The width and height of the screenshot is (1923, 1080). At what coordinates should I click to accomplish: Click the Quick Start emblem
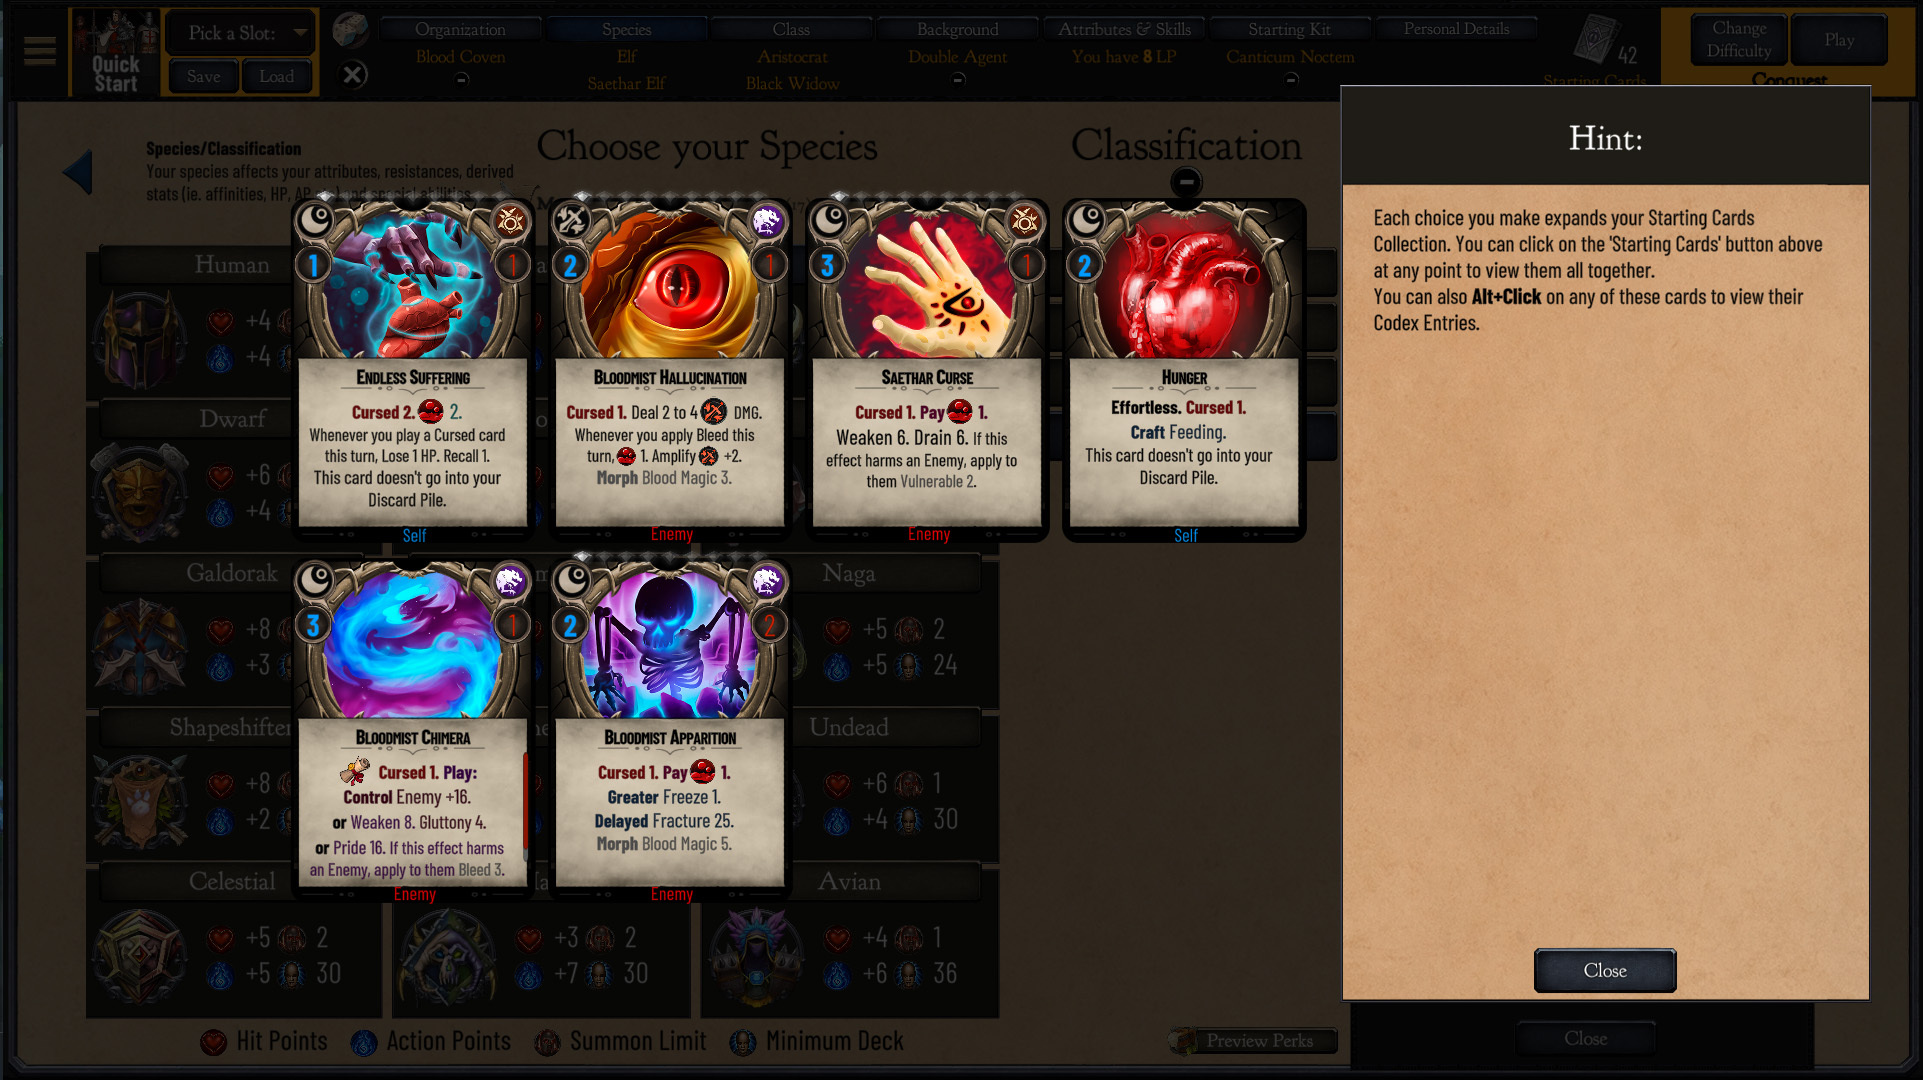[x=116, y=52]
